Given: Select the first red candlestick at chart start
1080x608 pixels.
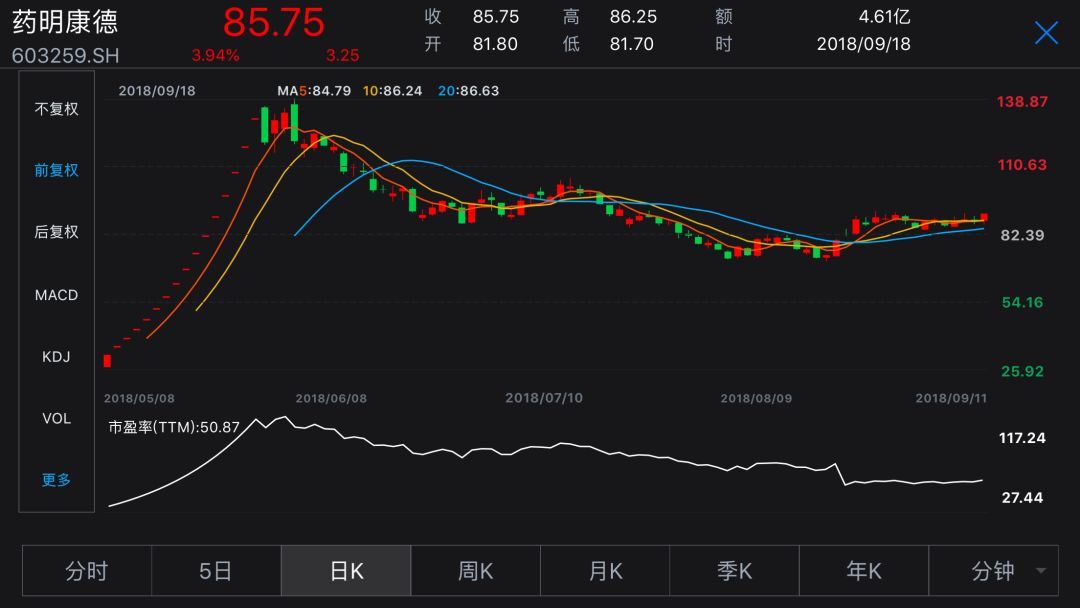Looking at the screenshot, I should point(107,361).
